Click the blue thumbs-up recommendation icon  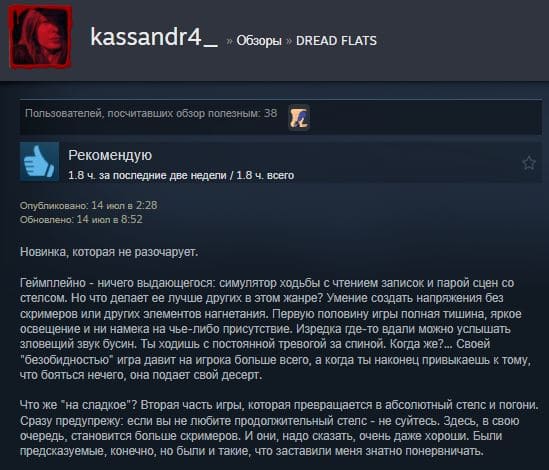39,161
